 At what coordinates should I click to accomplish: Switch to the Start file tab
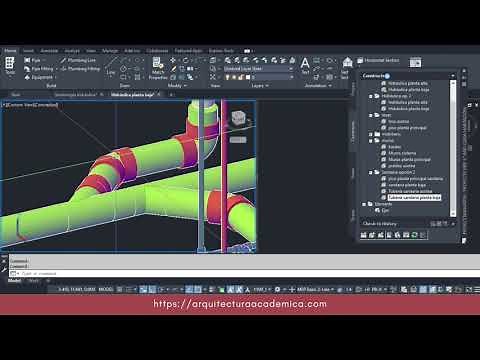click(x=16, y=95)
